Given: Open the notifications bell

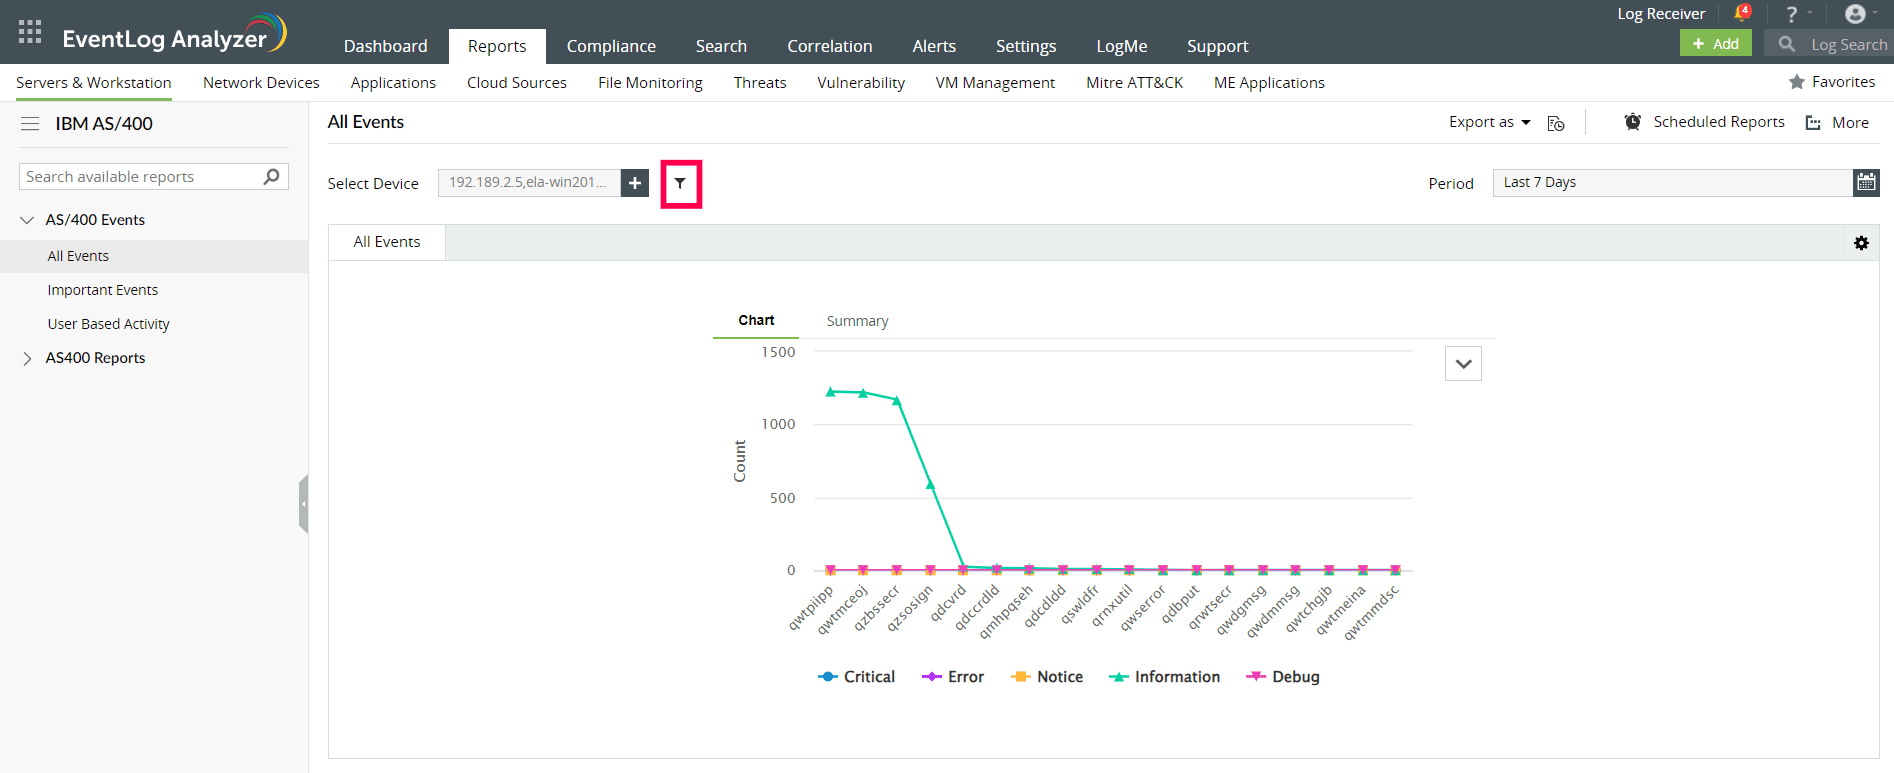Looking at the screenshot, I should click(x=1741, y=14).
